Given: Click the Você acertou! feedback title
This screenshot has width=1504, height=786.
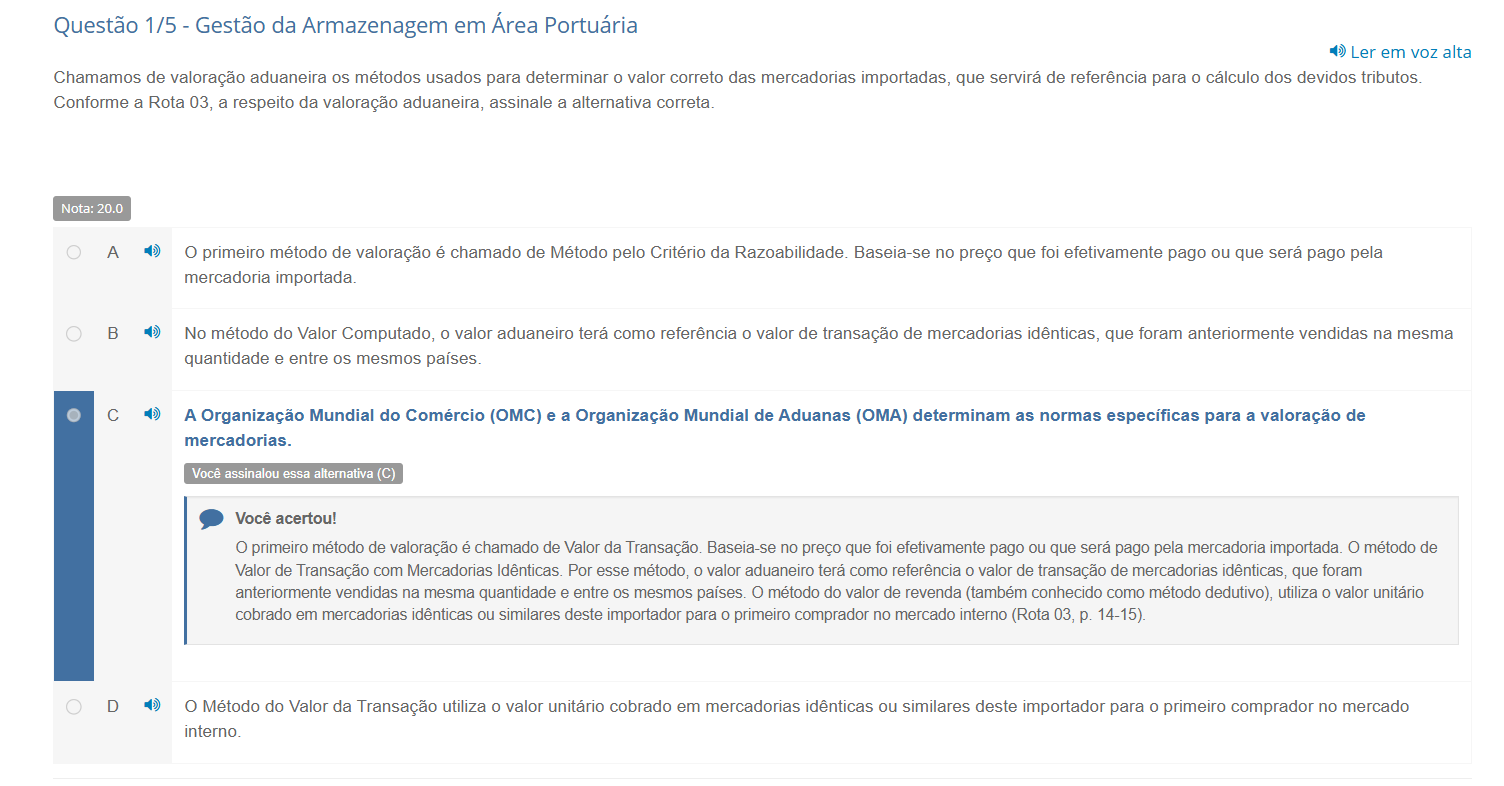Looking at the screenshot, I should pyautogui.click(x=286, y=519).
